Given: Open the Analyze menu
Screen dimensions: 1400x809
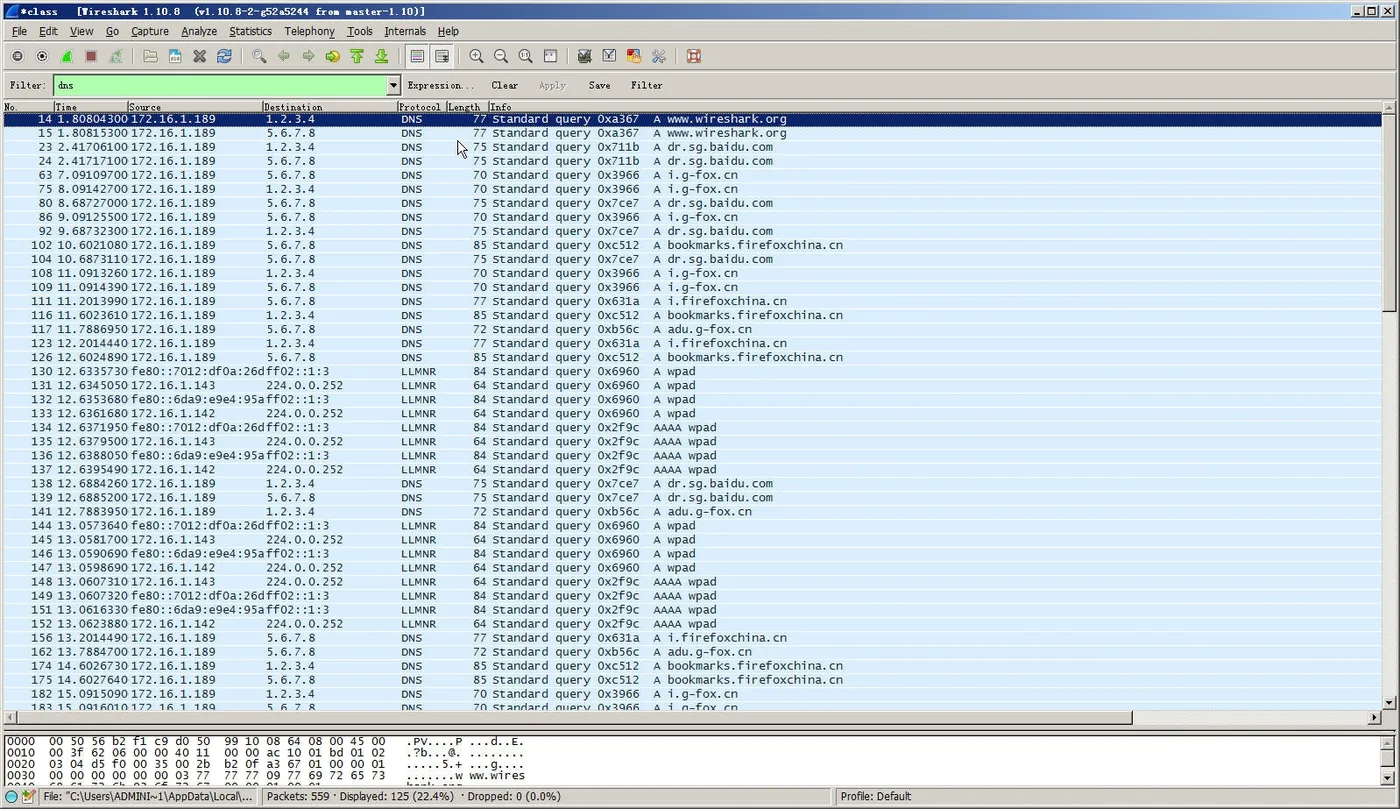Looking at the screenshot, I should pyautogui.click(x=199, y=31).
